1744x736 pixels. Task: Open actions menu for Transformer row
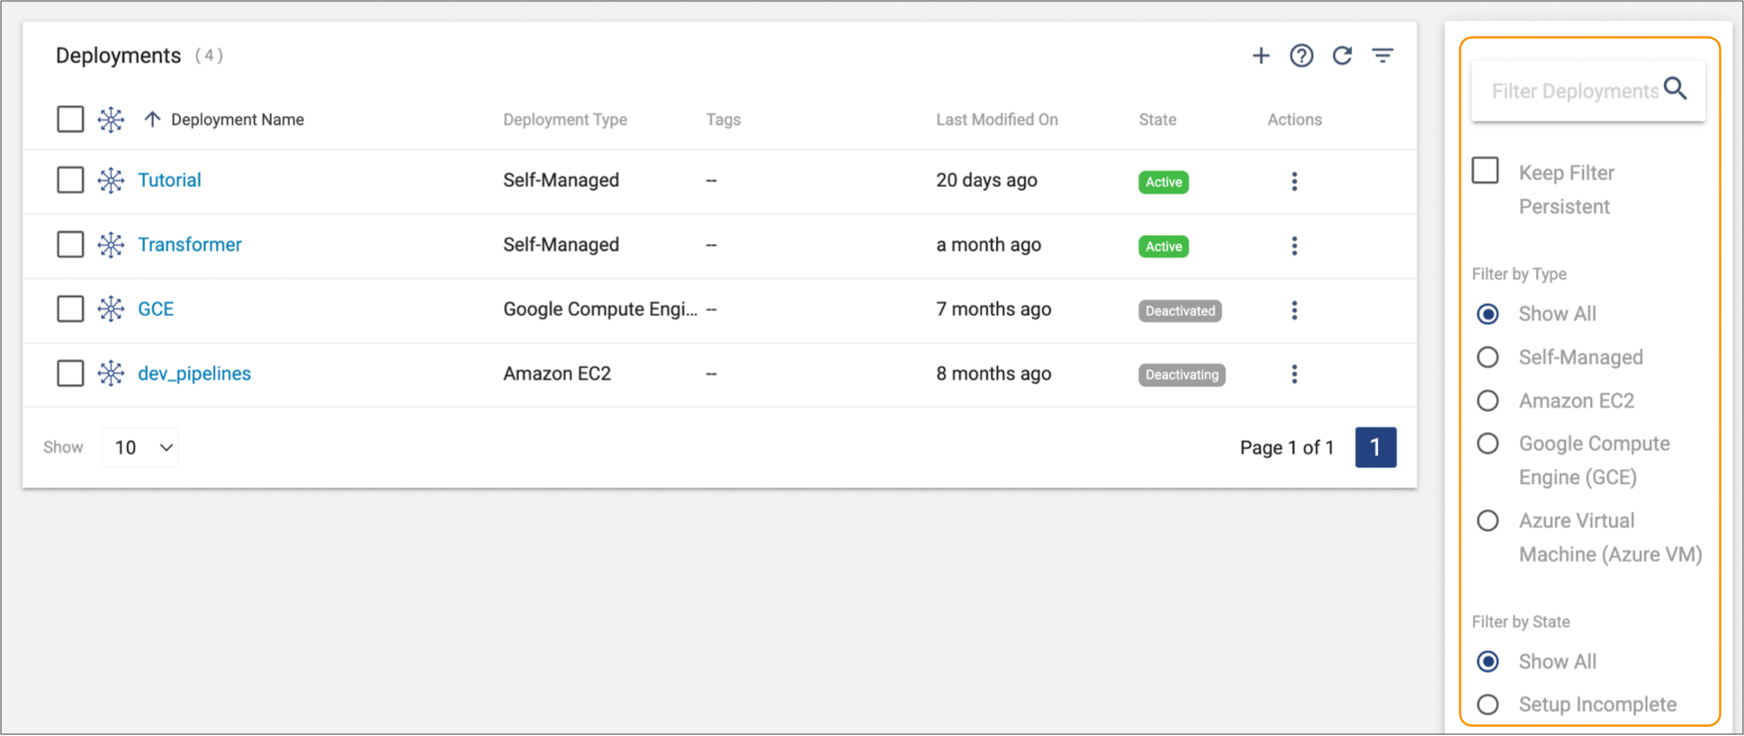pos(1294,246)
